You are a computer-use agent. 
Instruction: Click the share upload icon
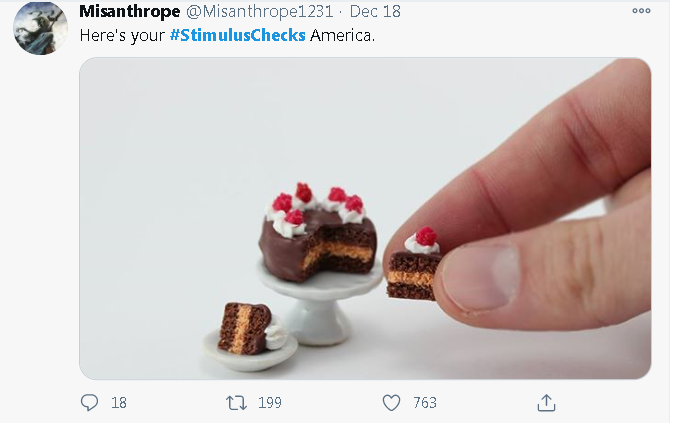click(546, 402)
